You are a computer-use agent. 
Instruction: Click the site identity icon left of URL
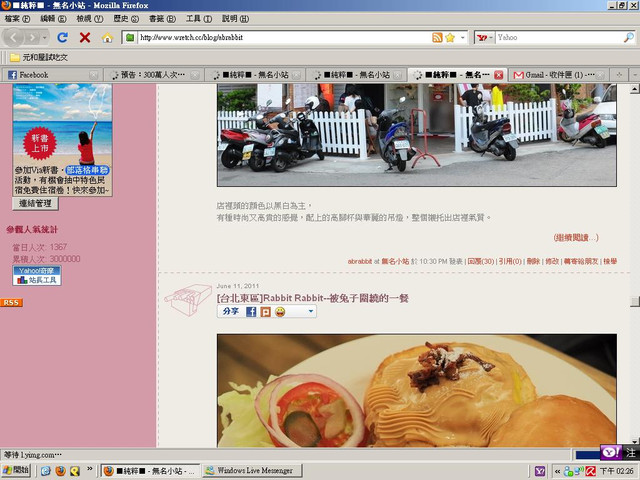pyautogui.click(x=130, y=38)
